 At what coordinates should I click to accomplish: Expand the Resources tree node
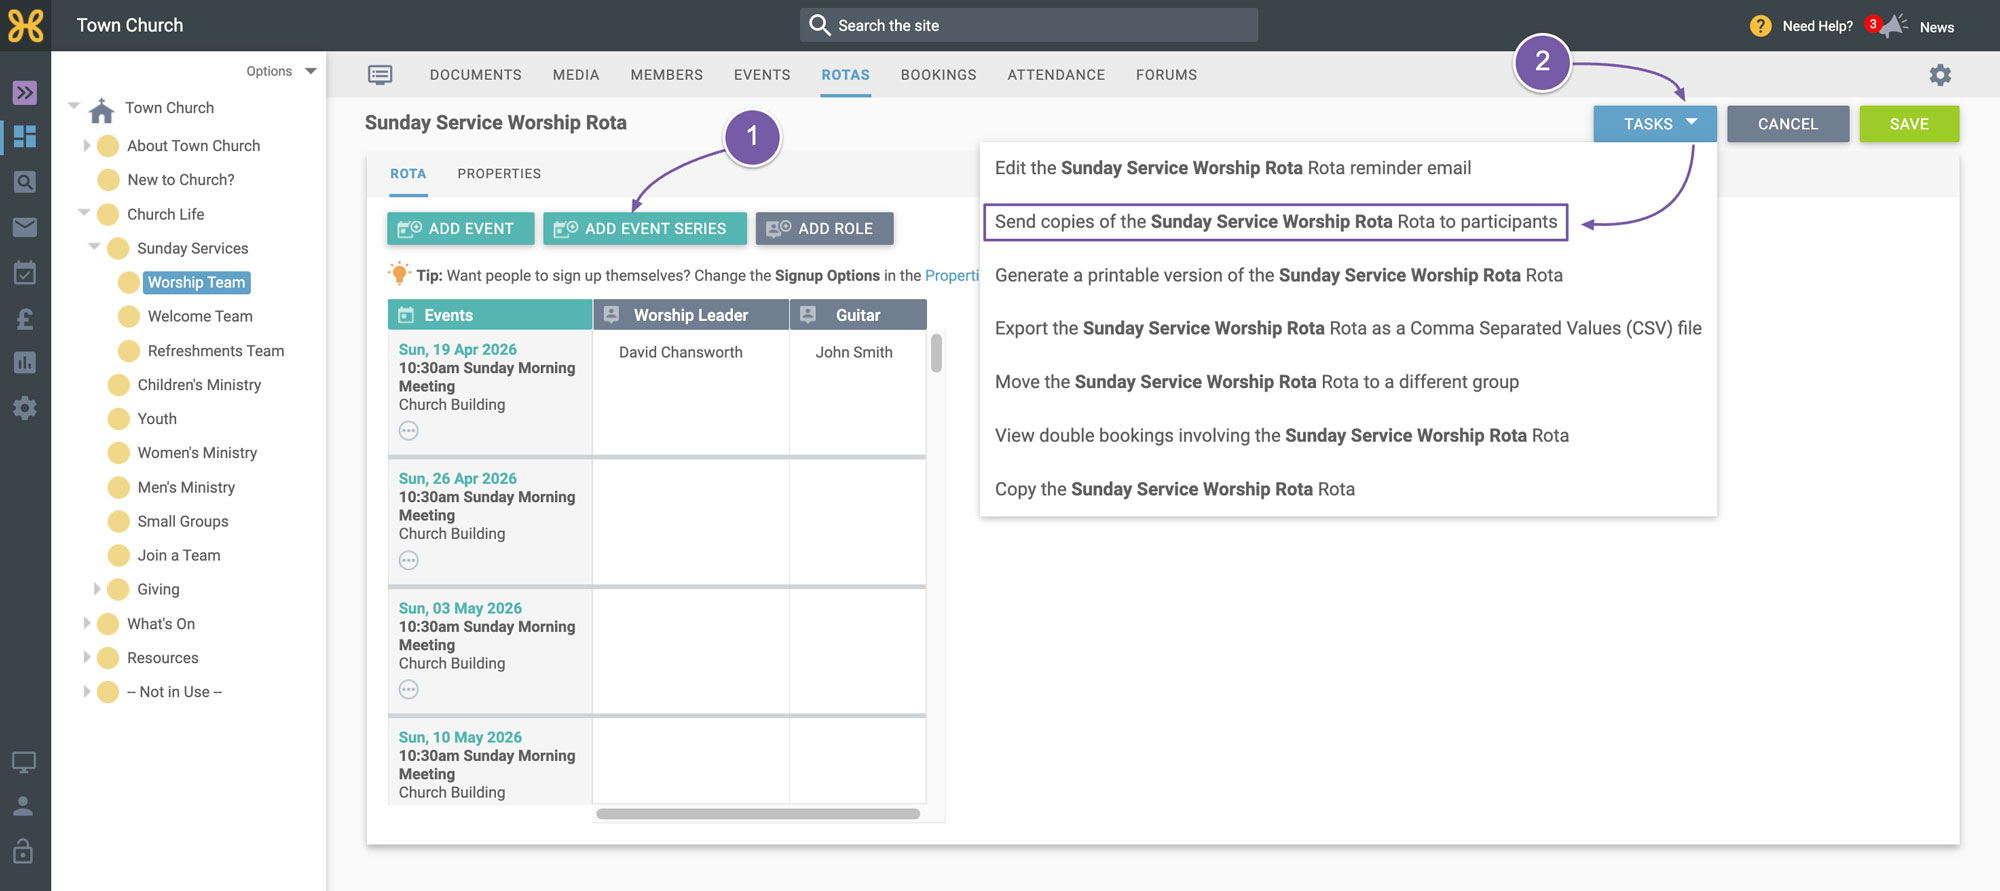pyautogui.click(x=87, y=657)
